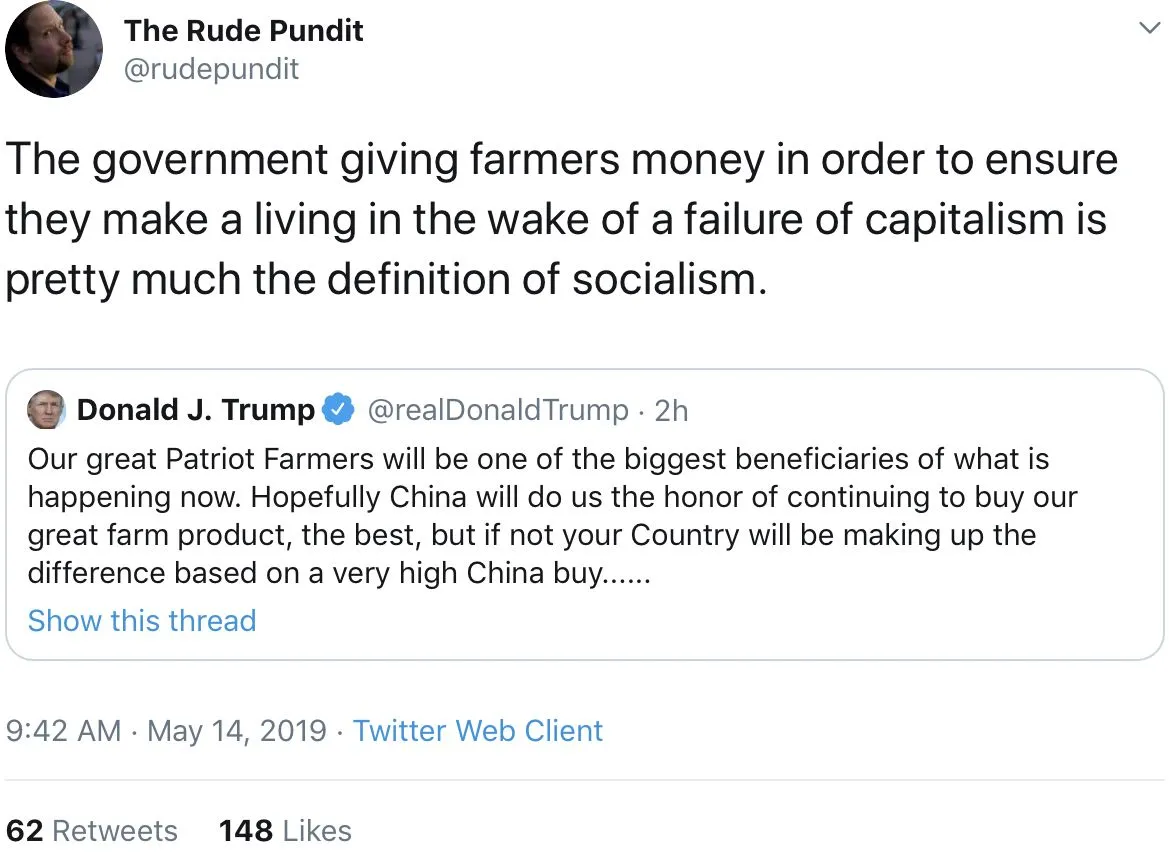The image size is (1169, 857).
Task: Click Donald Trump's small avatar in quoted tweet
Action: 47,410
